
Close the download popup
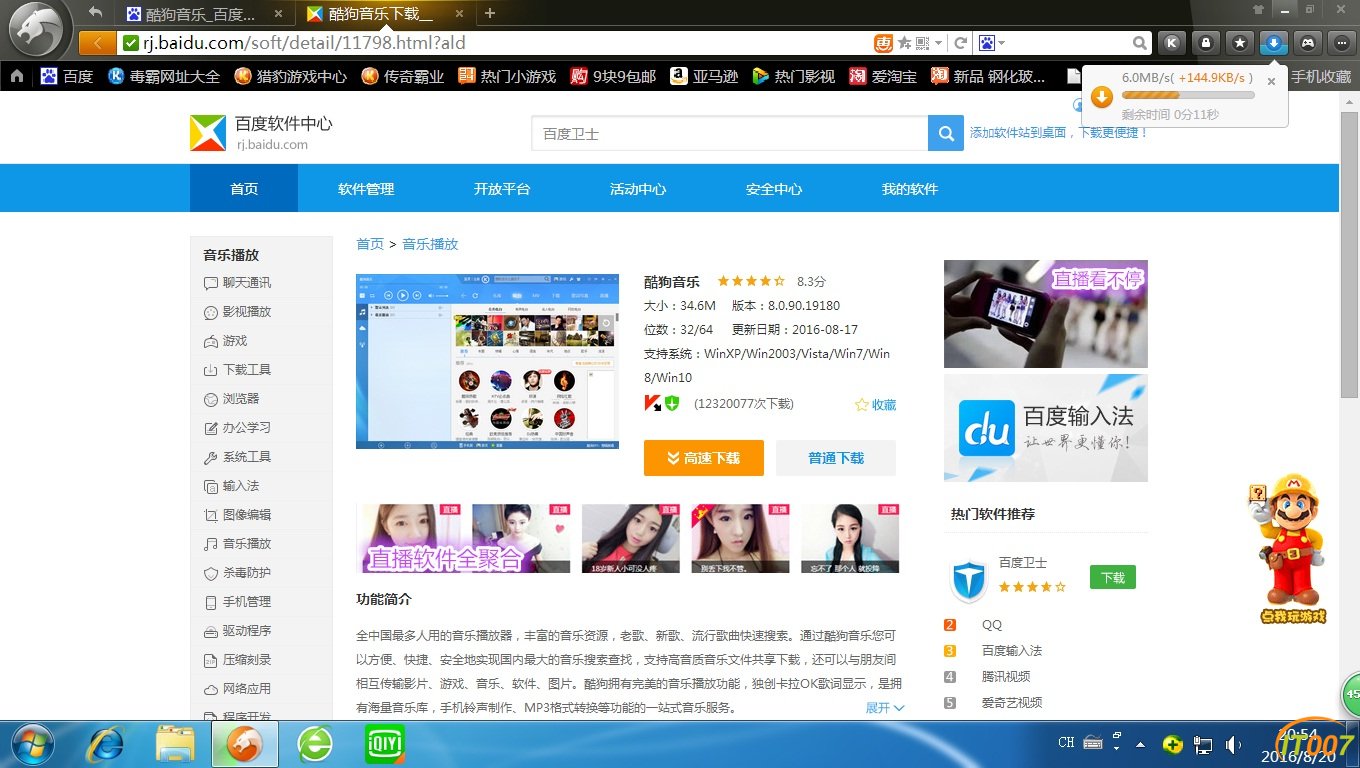[x=1271, y=82]
